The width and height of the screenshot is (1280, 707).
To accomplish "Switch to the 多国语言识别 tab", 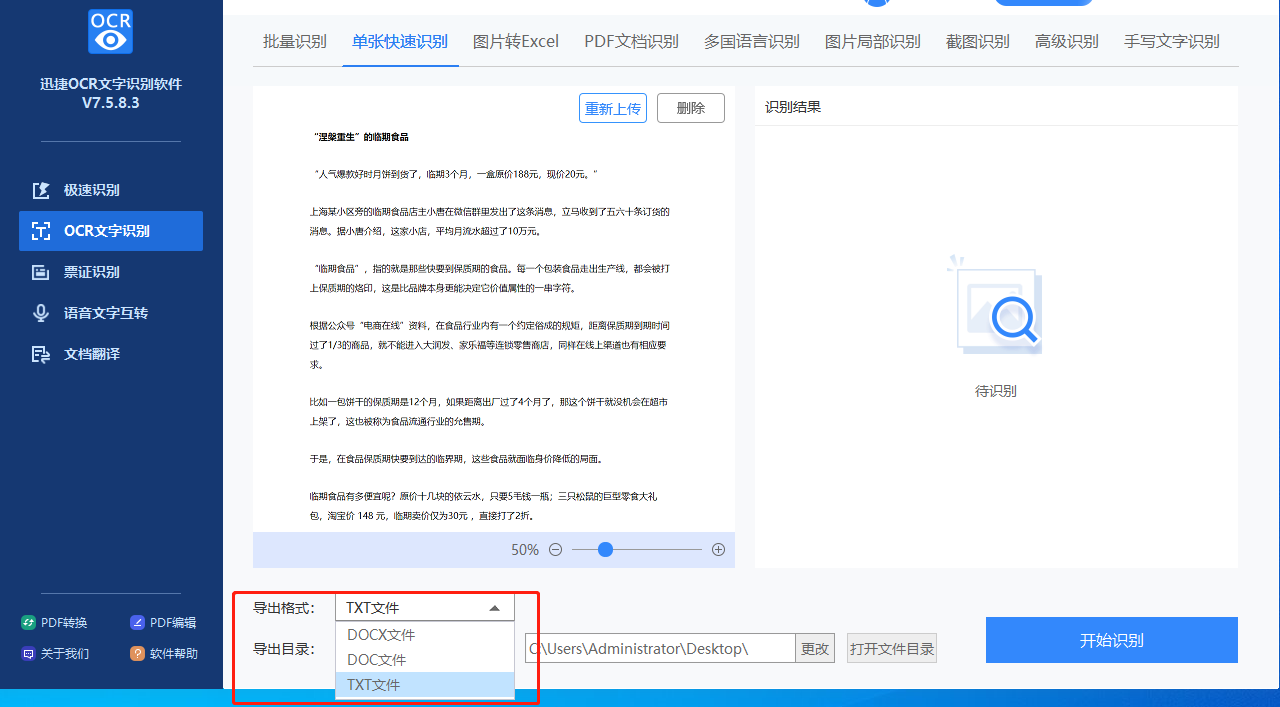I will click(751, 41).
